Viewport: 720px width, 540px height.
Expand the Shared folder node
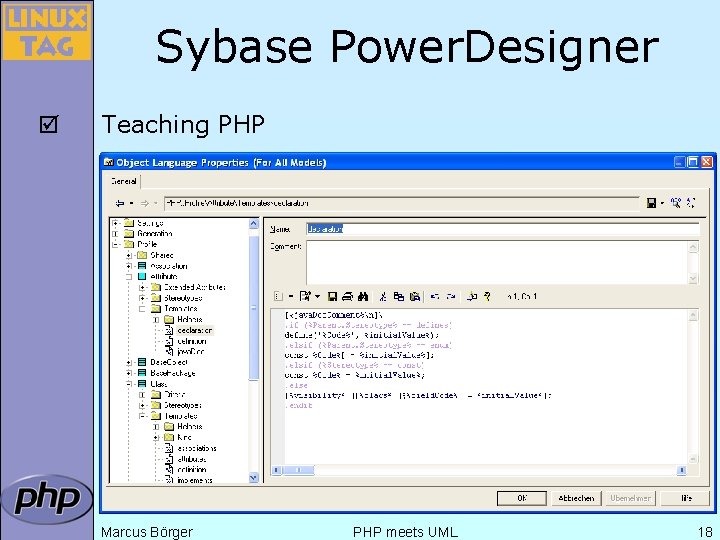point(129,255)
